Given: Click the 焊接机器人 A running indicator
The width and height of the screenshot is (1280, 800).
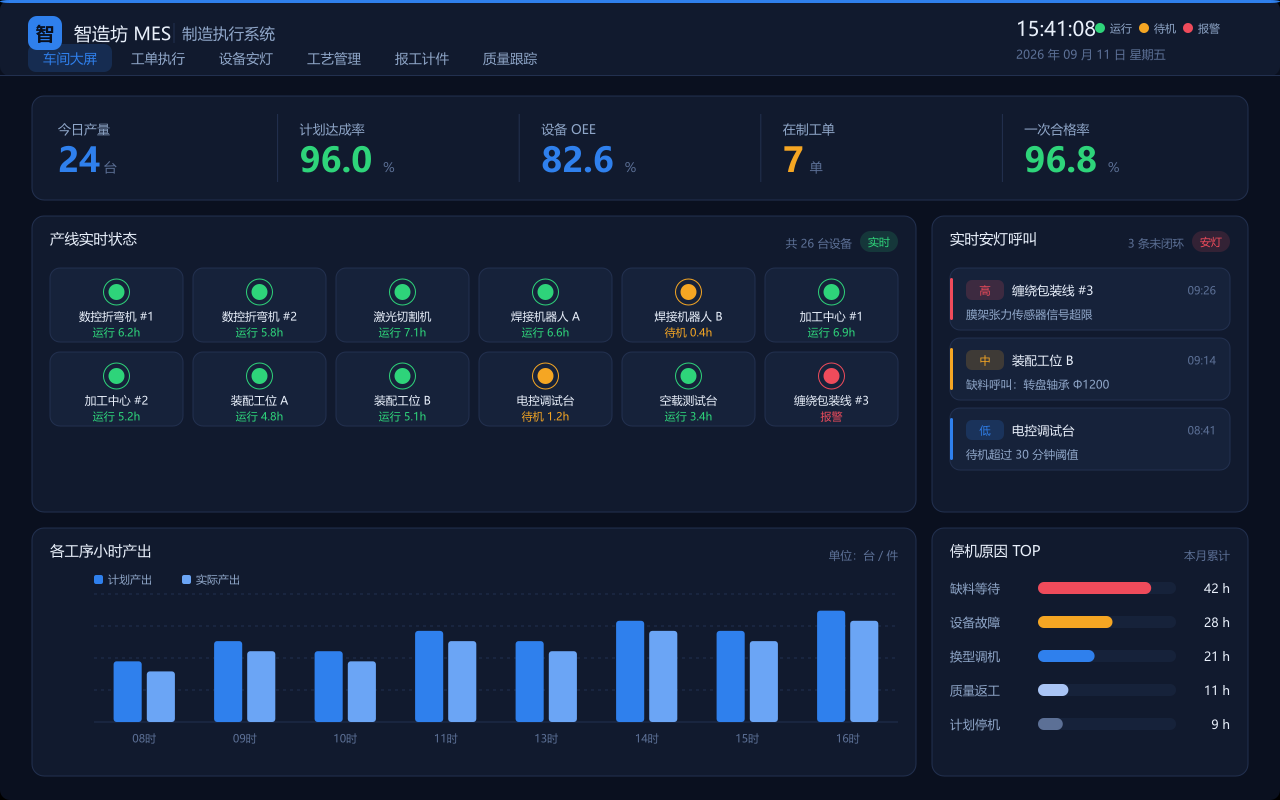Looking at the screenshot, I should click(x=545, y=292).
